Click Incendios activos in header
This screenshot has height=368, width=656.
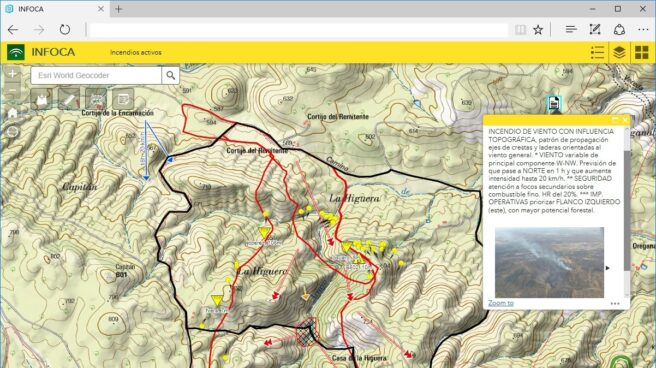click(136, 52)
